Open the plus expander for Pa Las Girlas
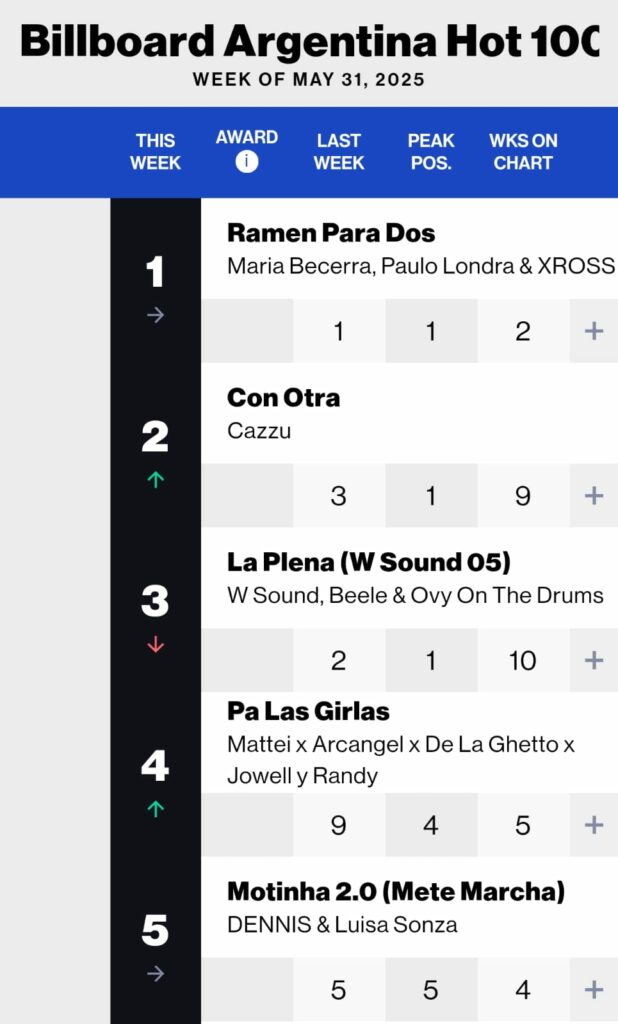Viewport: 618px width, 1024px height. [594, 825]
